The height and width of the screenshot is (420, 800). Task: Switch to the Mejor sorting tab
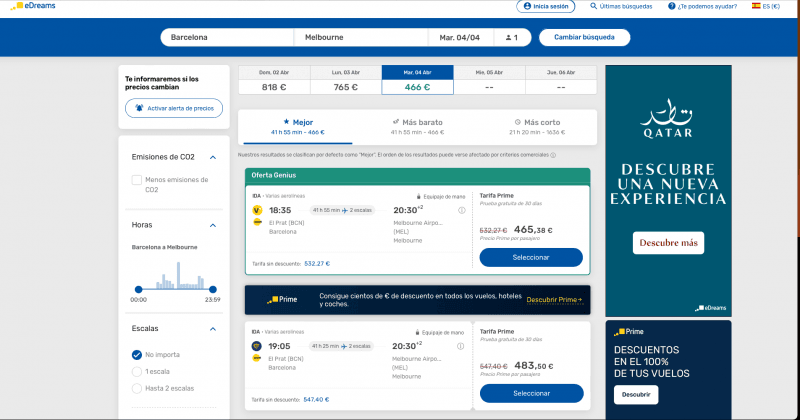tap(298, 127)
